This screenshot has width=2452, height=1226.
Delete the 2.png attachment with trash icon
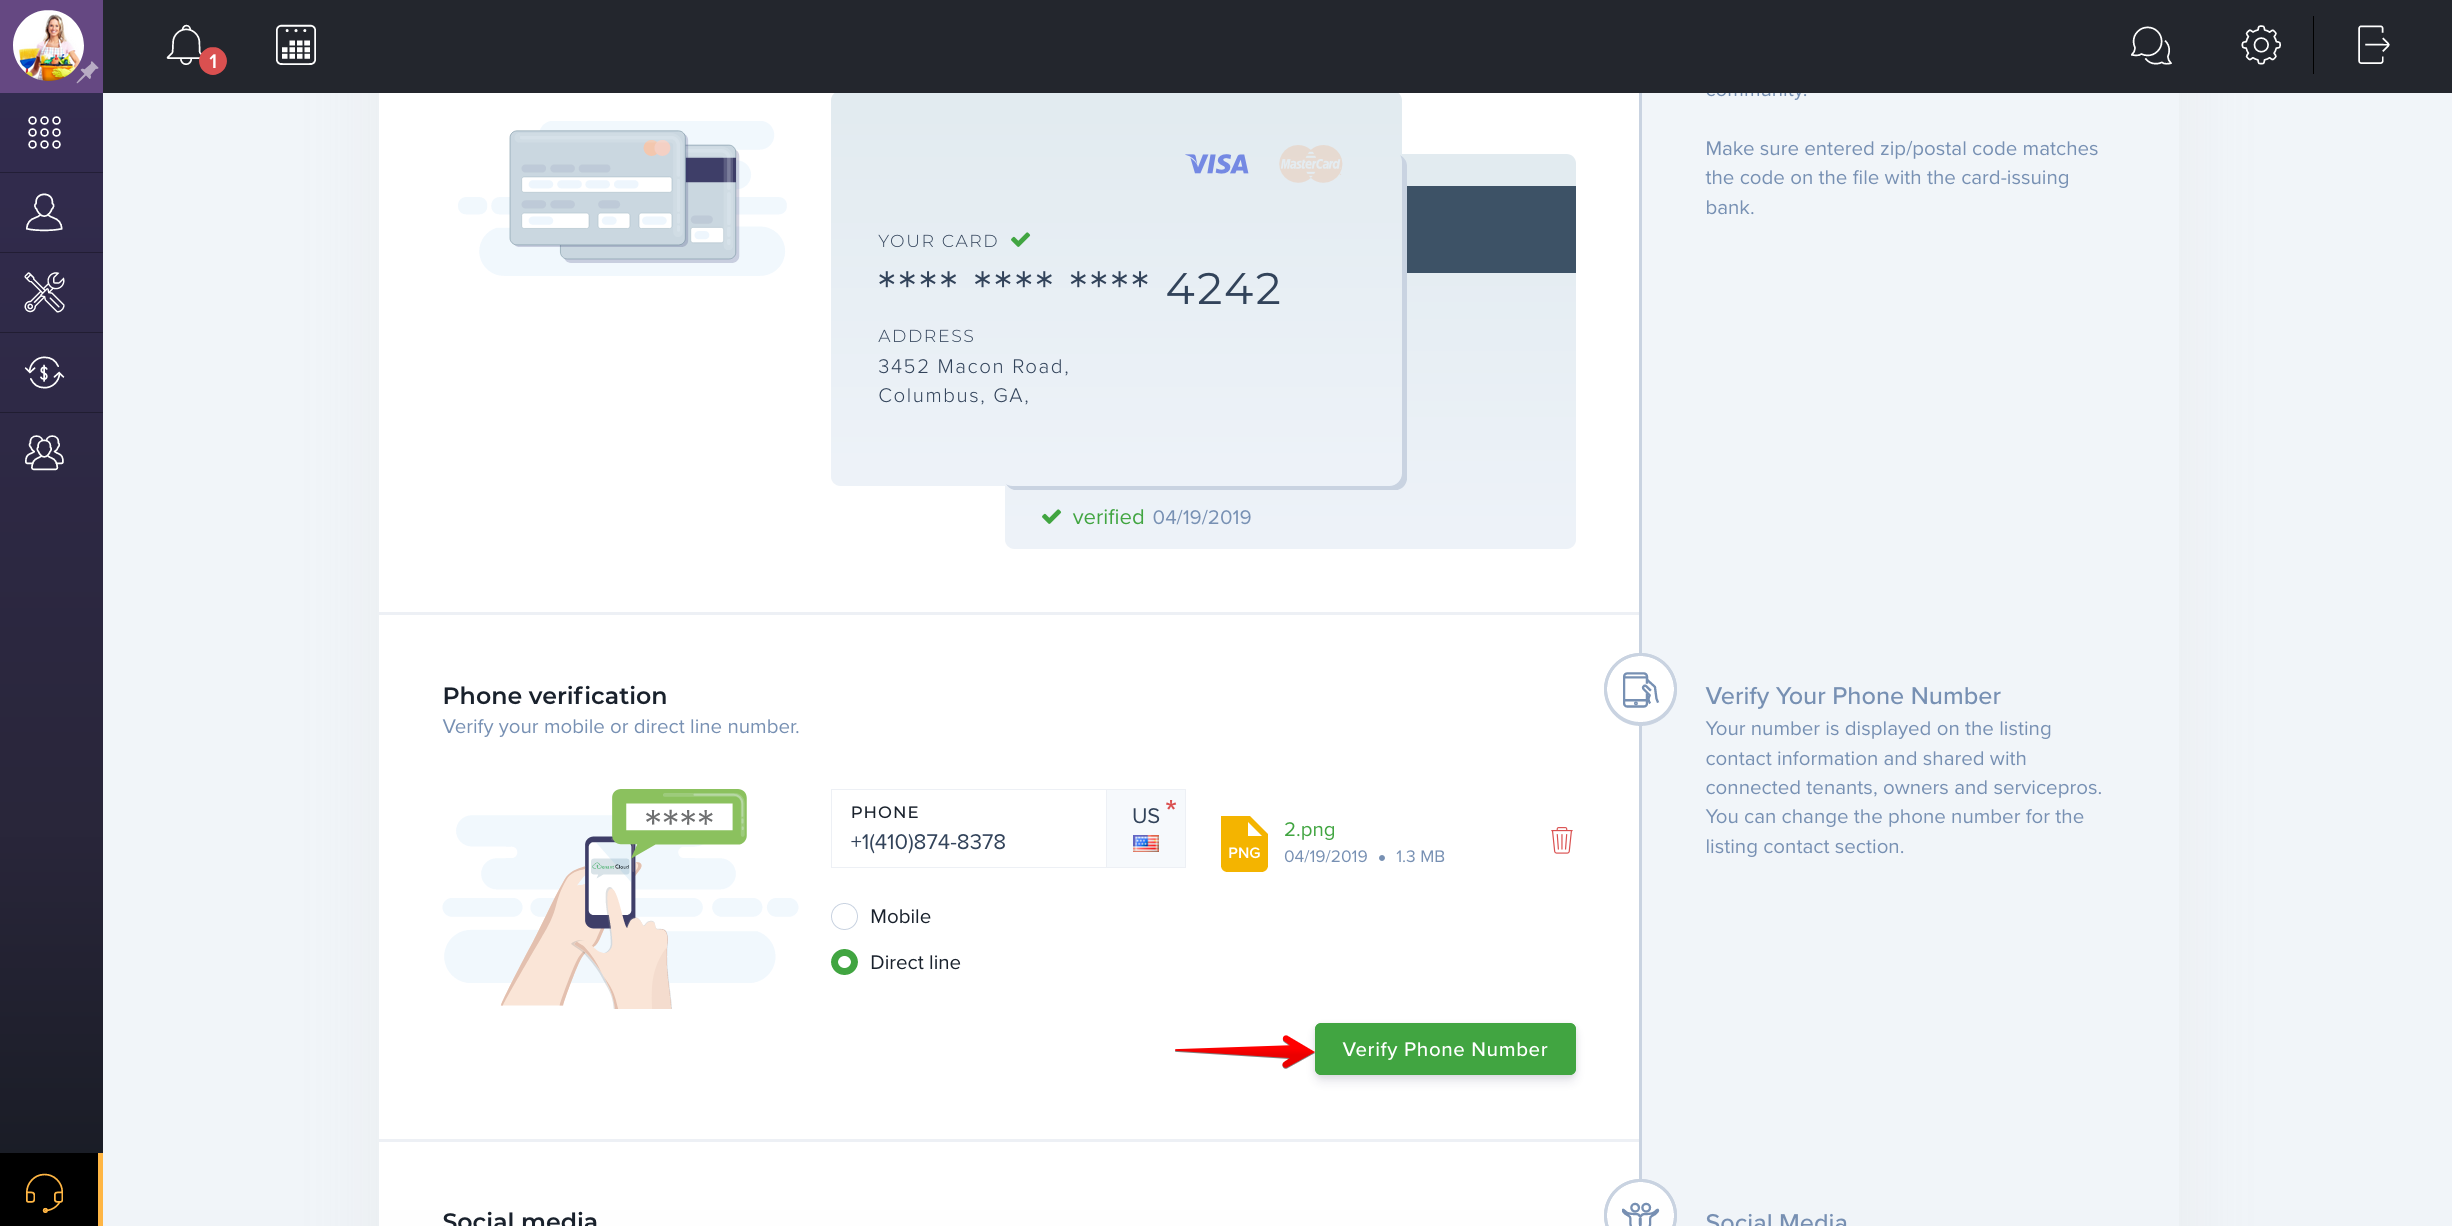pos(1562,840)
